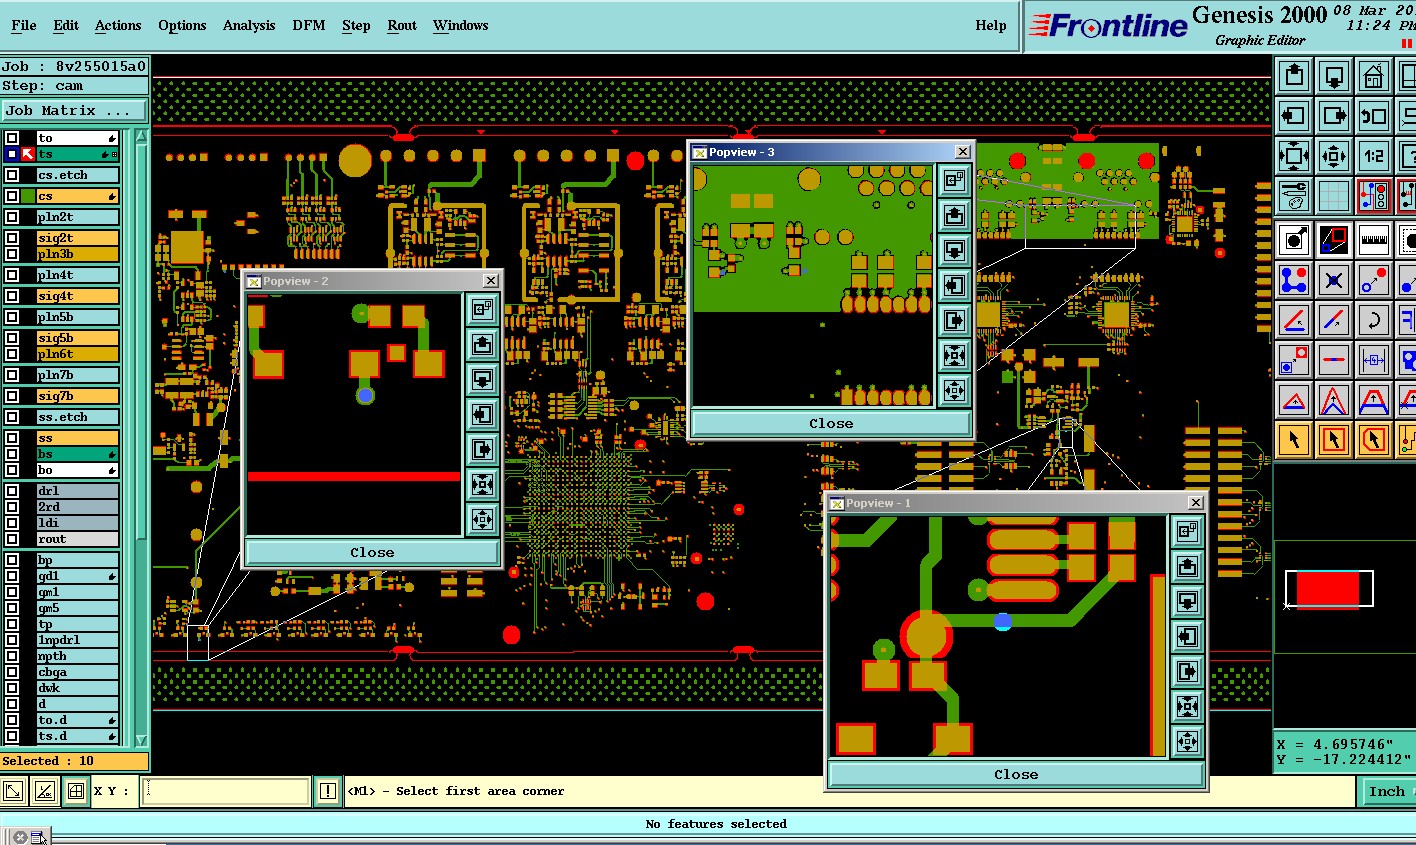This screenshot has height=845, width=1416.
Task: Choose the plain arrow selection mode icon
Action: tap(1294, 440)
